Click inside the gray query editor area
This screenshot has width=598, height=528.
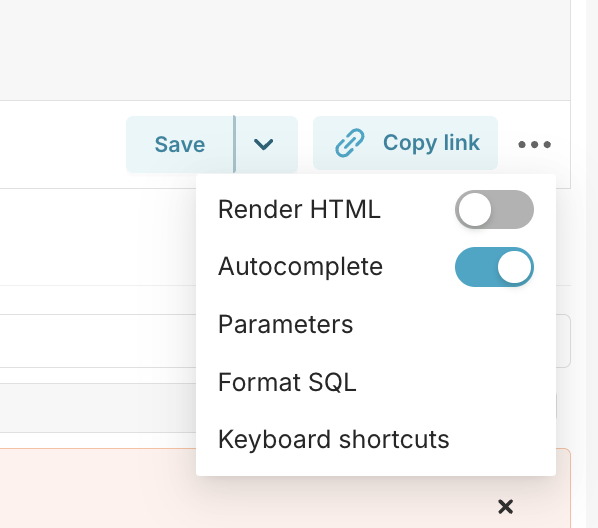285,50
